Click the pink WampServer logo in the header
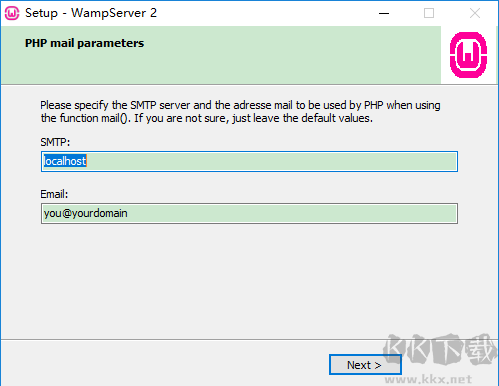The height and width of the screenshot is (386, 499). [x=468, y=55]
